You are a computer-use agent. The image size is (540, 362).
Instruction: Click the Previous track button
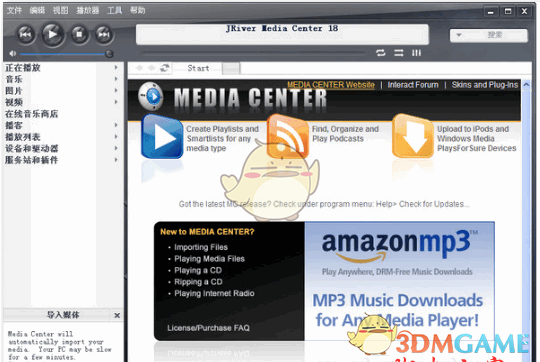click(25, 34)
